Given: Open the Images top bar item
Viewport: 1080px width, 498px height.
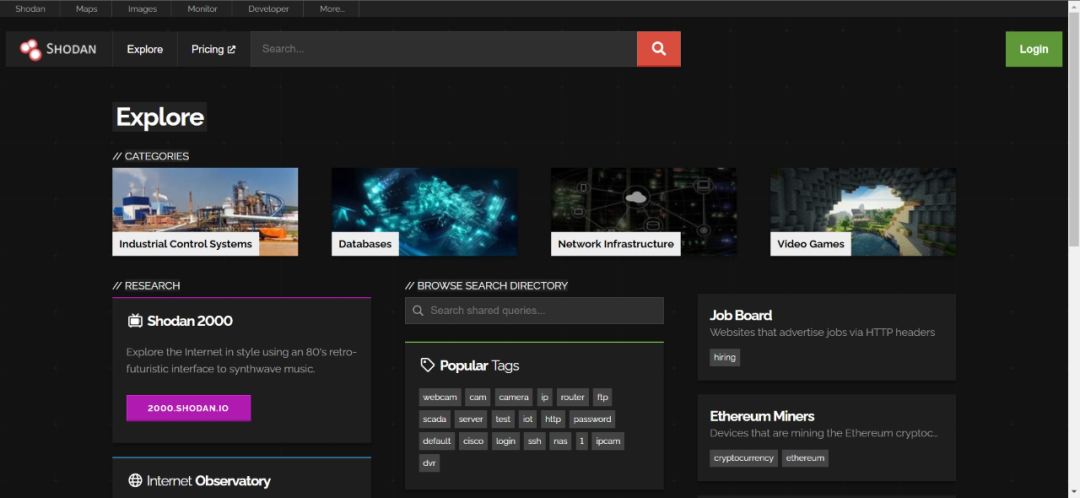Looking at the screenshot, I should [143, 9].
